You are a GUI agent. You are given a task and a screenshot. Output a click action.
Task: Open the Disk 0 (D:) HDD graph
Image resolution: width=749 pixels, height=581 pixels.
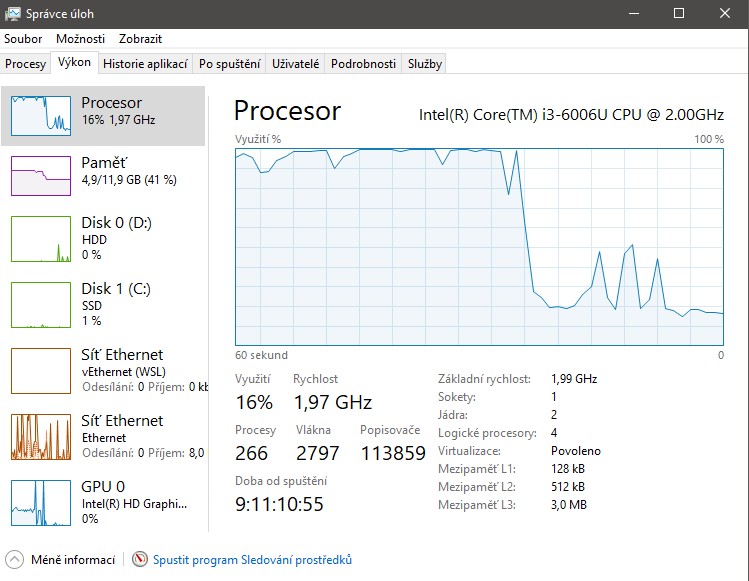(41, 238)
